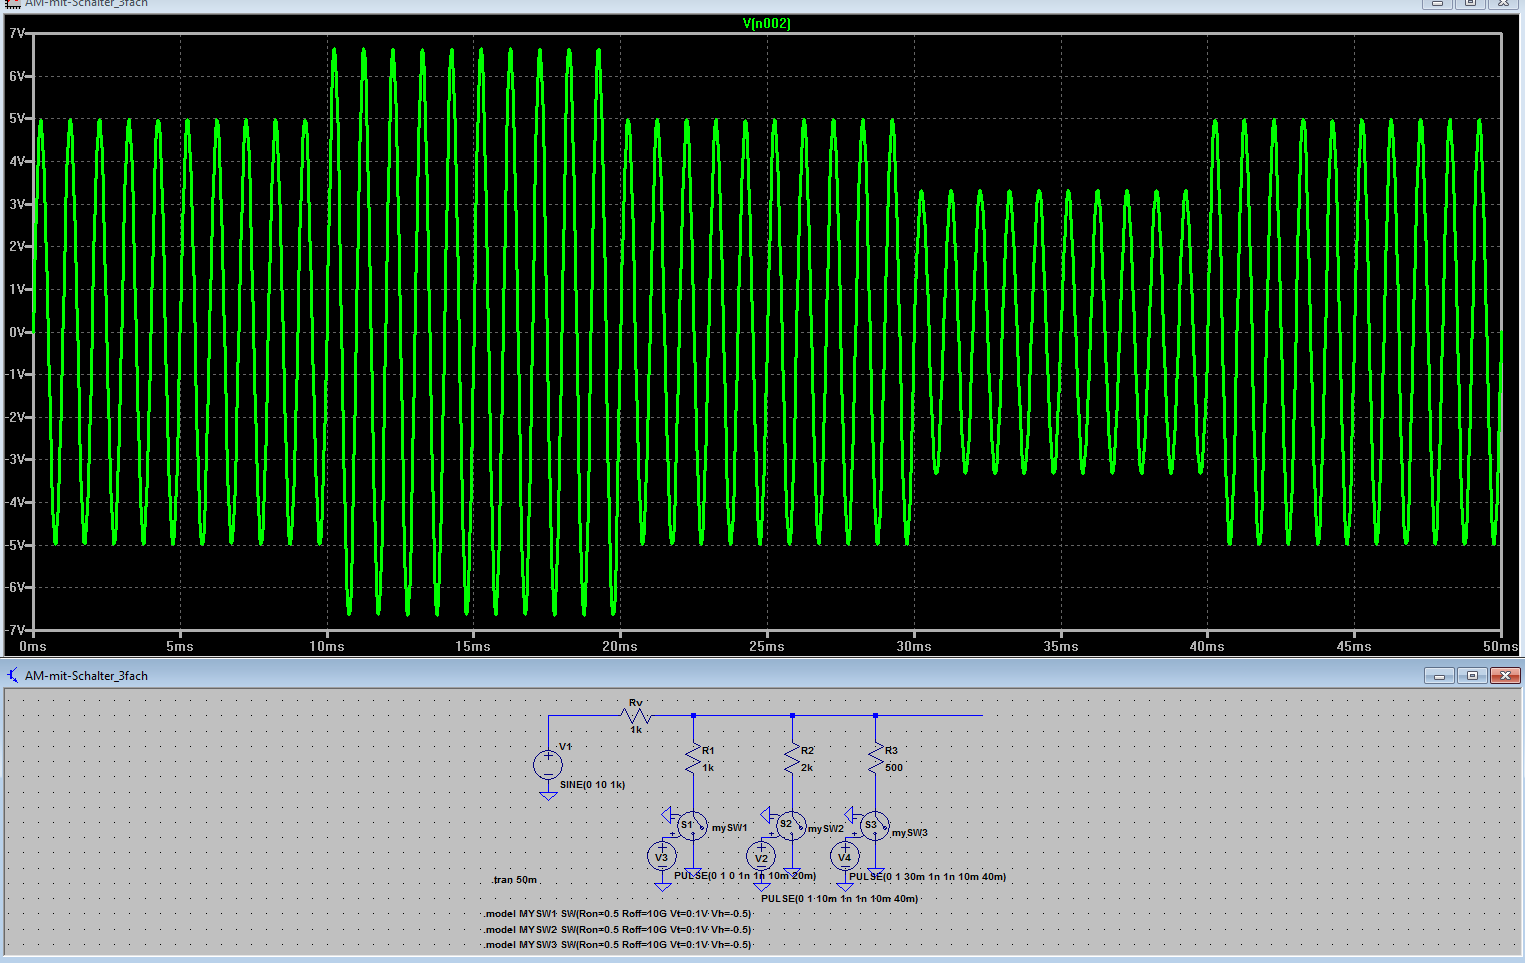Restore the schematic window using middle title button
The image size is (1525, 963).
click(1472, 676)
